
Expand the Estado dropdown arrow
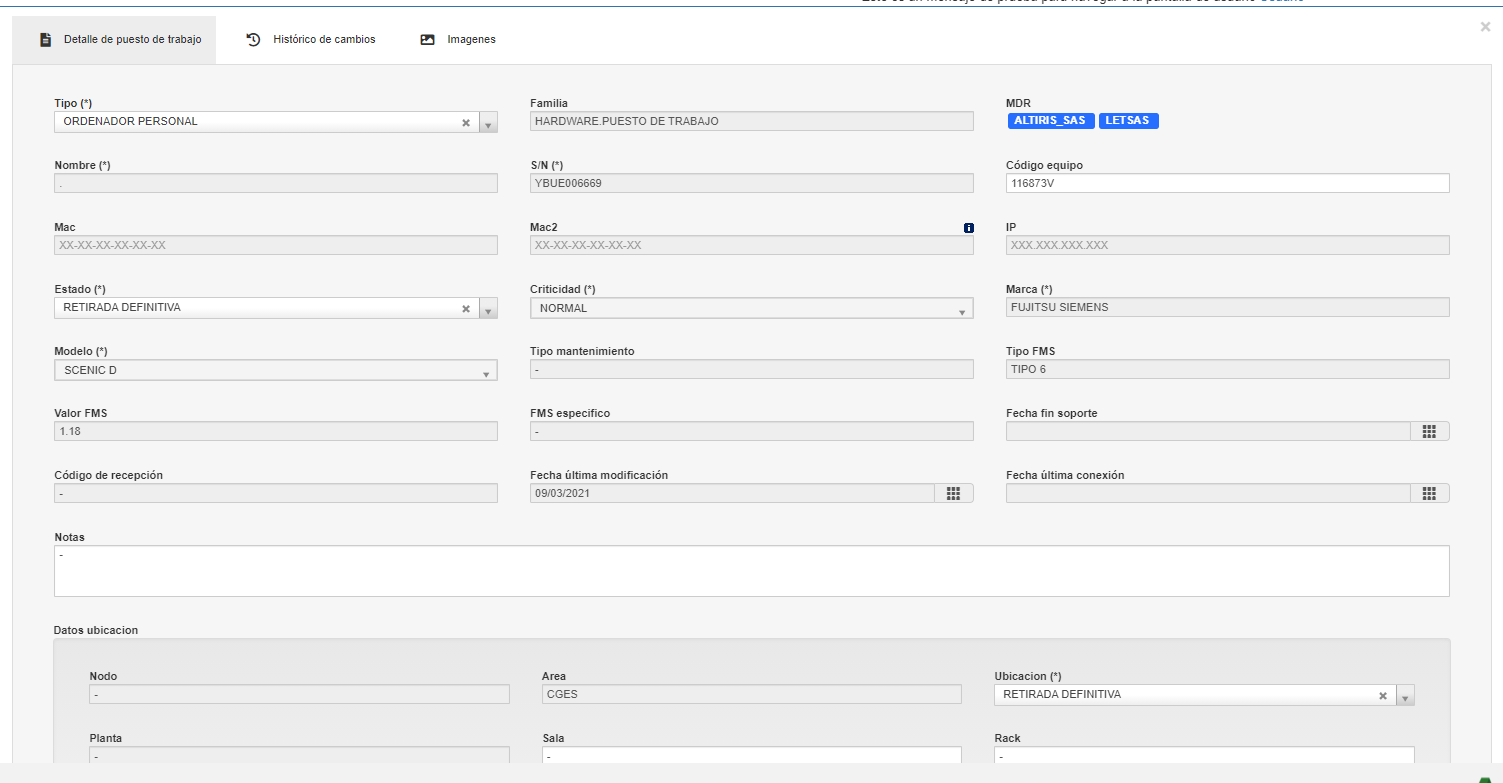point(488,309)
